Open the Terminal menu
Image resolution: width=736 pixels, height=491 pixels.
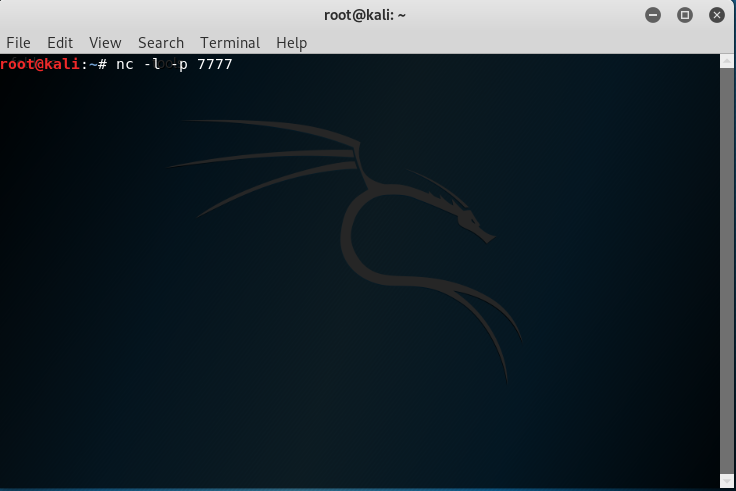230,43
